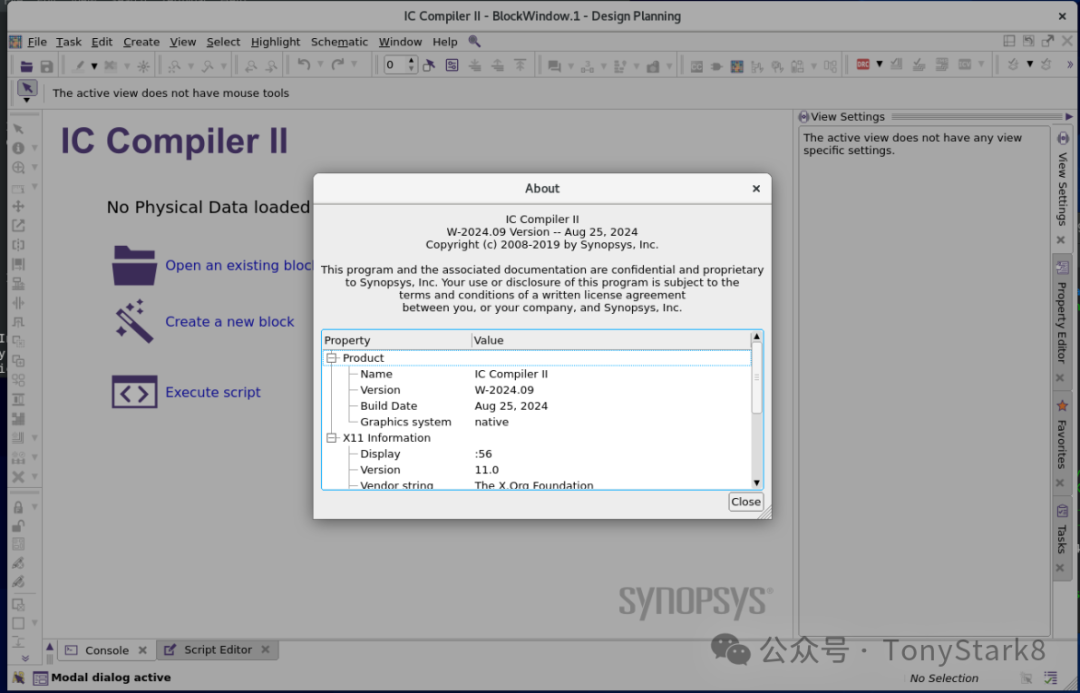
Task: Click the magnifier search icon beside Help
Action: point(475,41)
